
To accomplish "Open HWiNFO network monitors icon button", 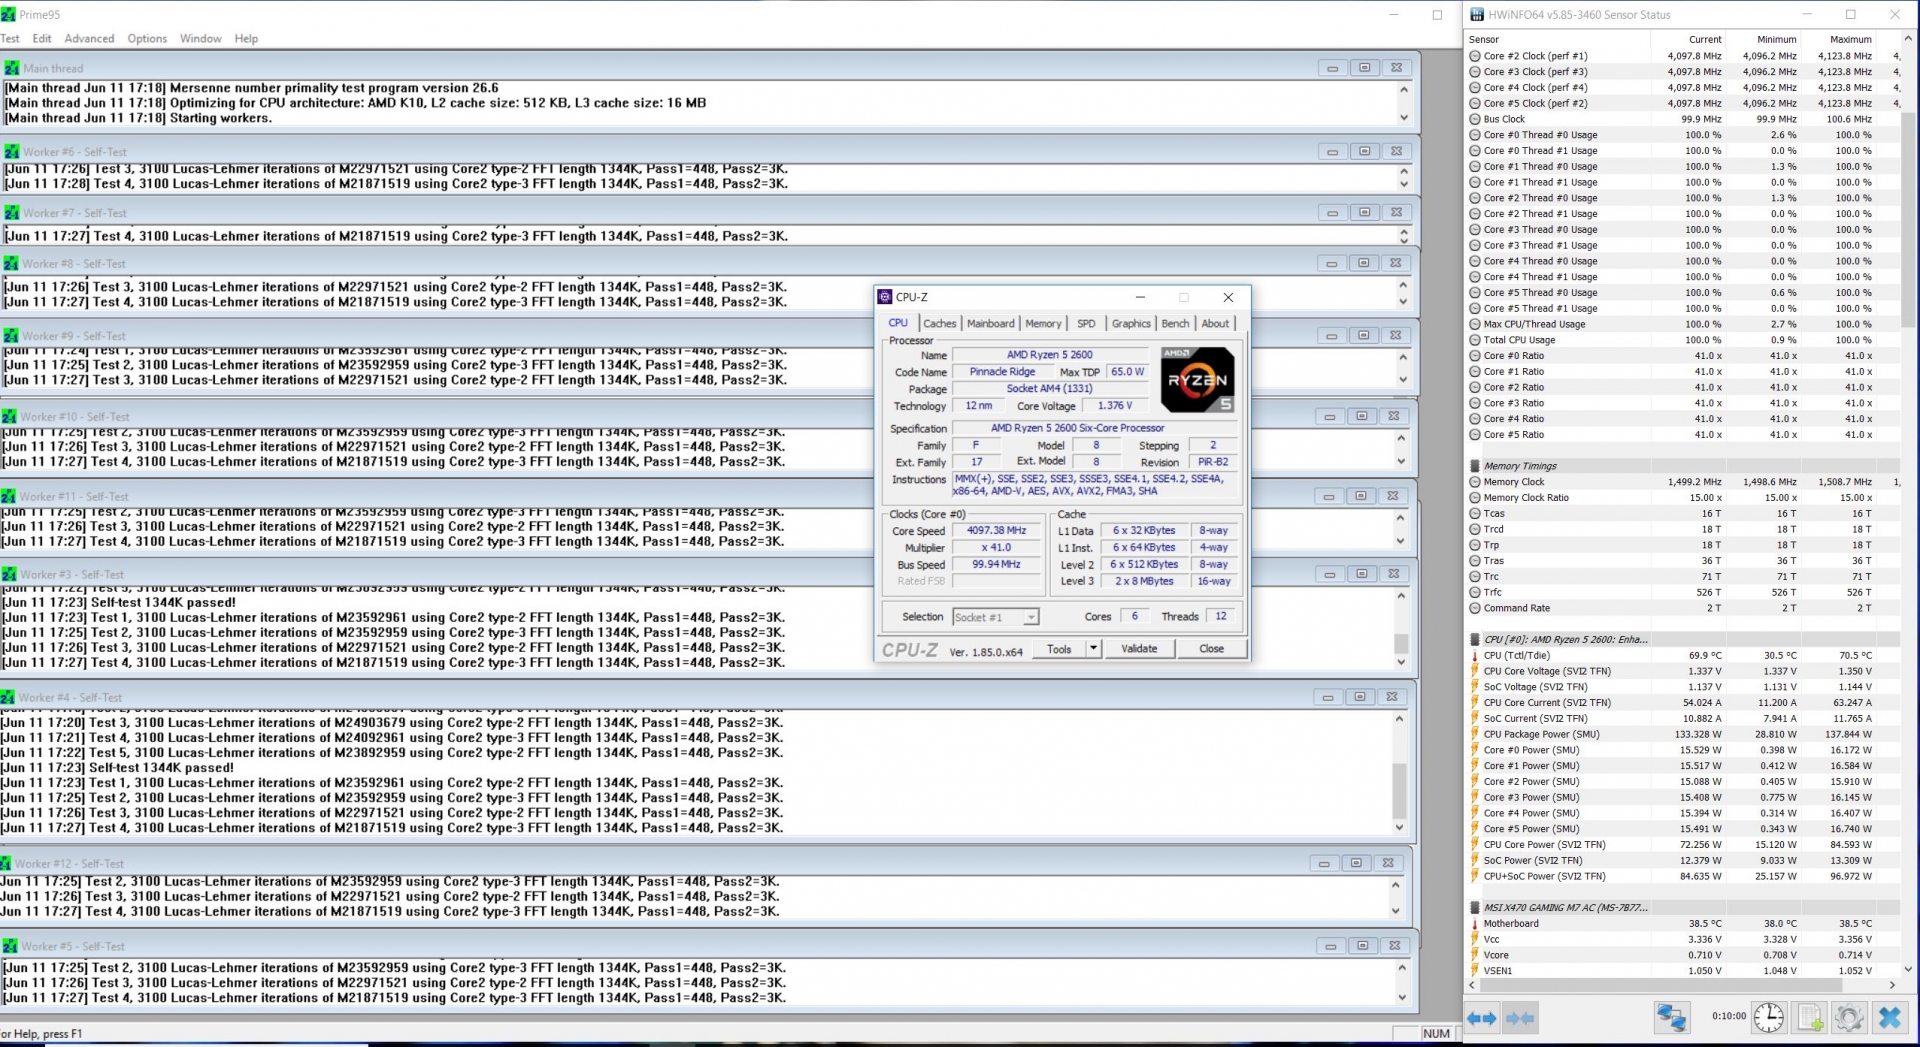I will (x=1671, y=1018).
